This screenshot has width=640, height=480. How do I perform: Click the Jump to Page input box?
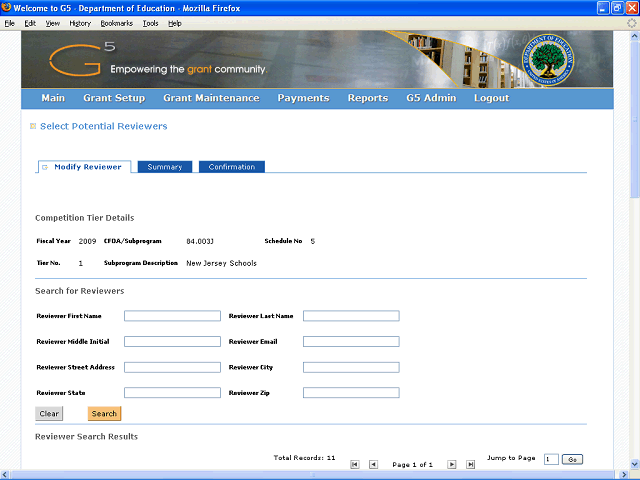pos(551,459)
